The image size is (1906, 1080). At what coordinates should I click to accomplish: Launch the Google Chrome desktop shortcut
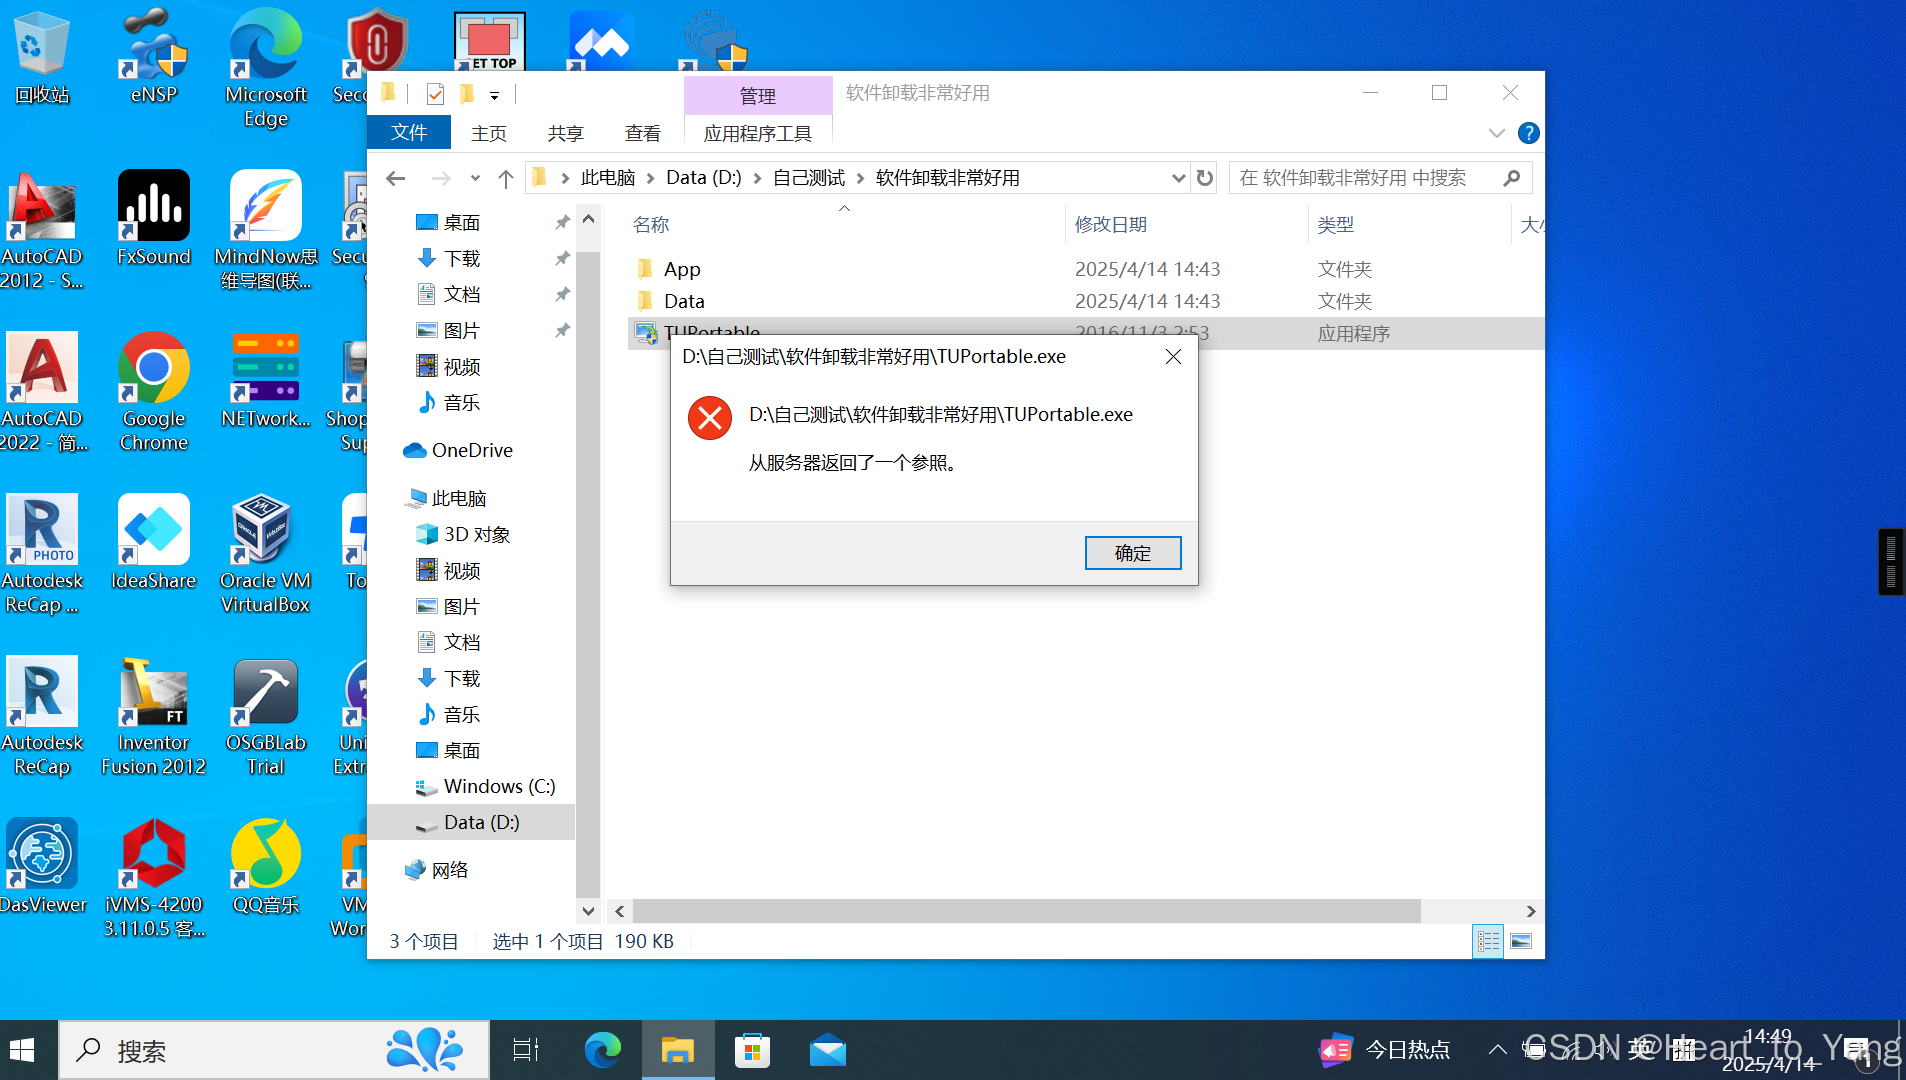[x=154, y=392]
